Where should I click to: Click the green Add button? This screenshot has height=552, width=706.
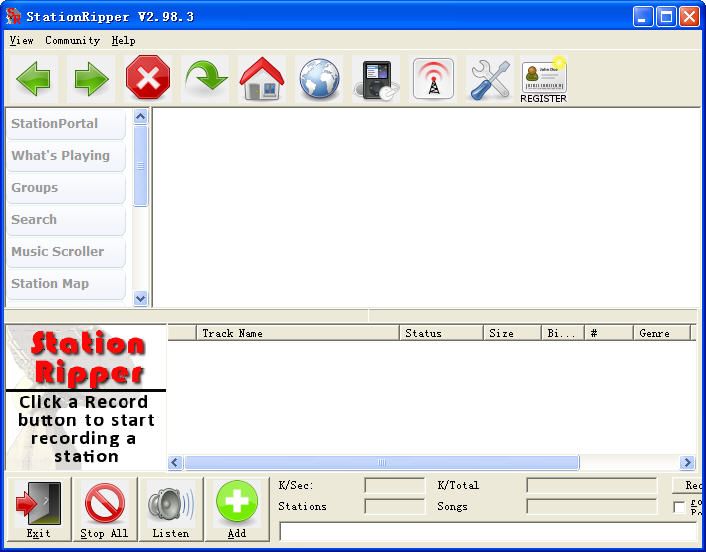(237, 509)
